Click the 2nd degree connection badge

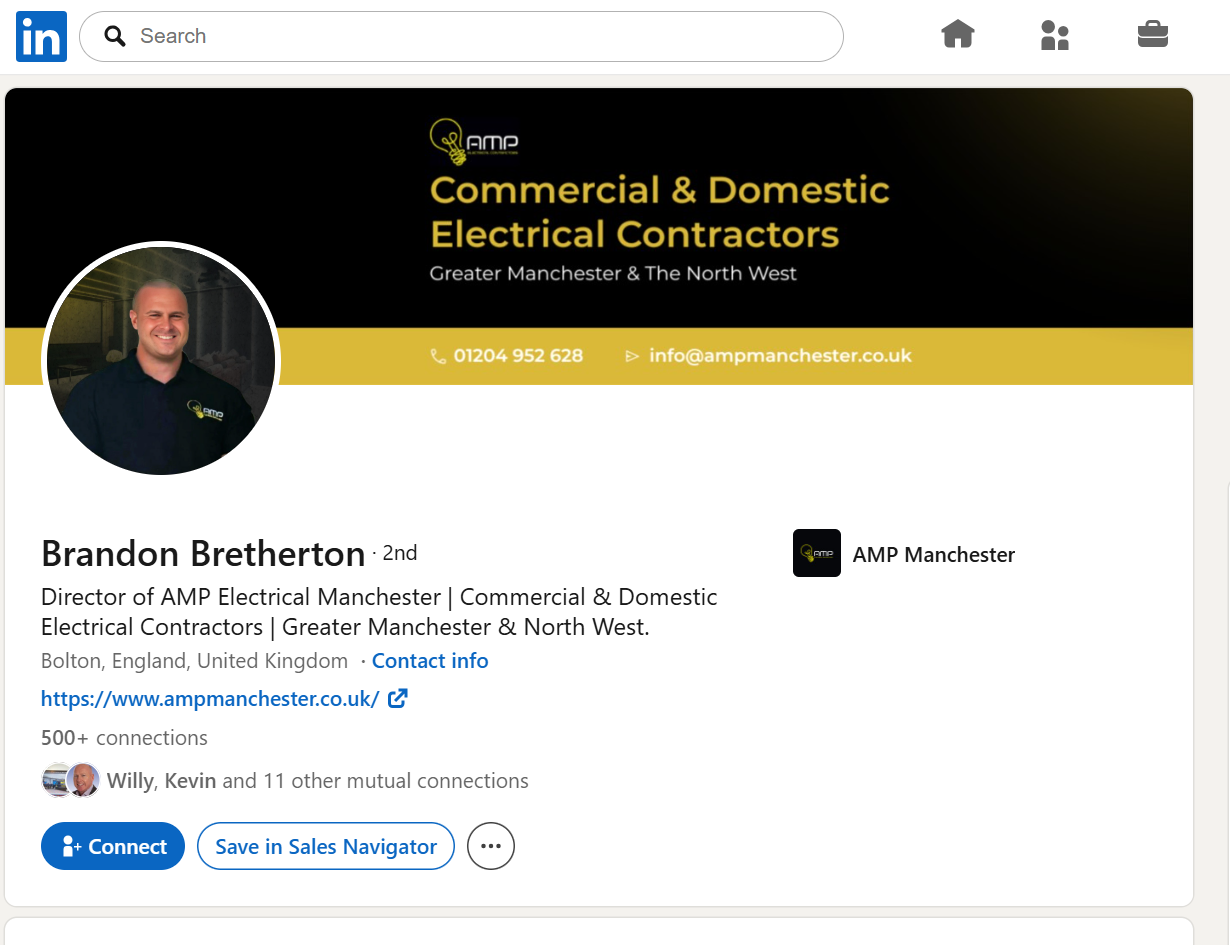(400, 553)
